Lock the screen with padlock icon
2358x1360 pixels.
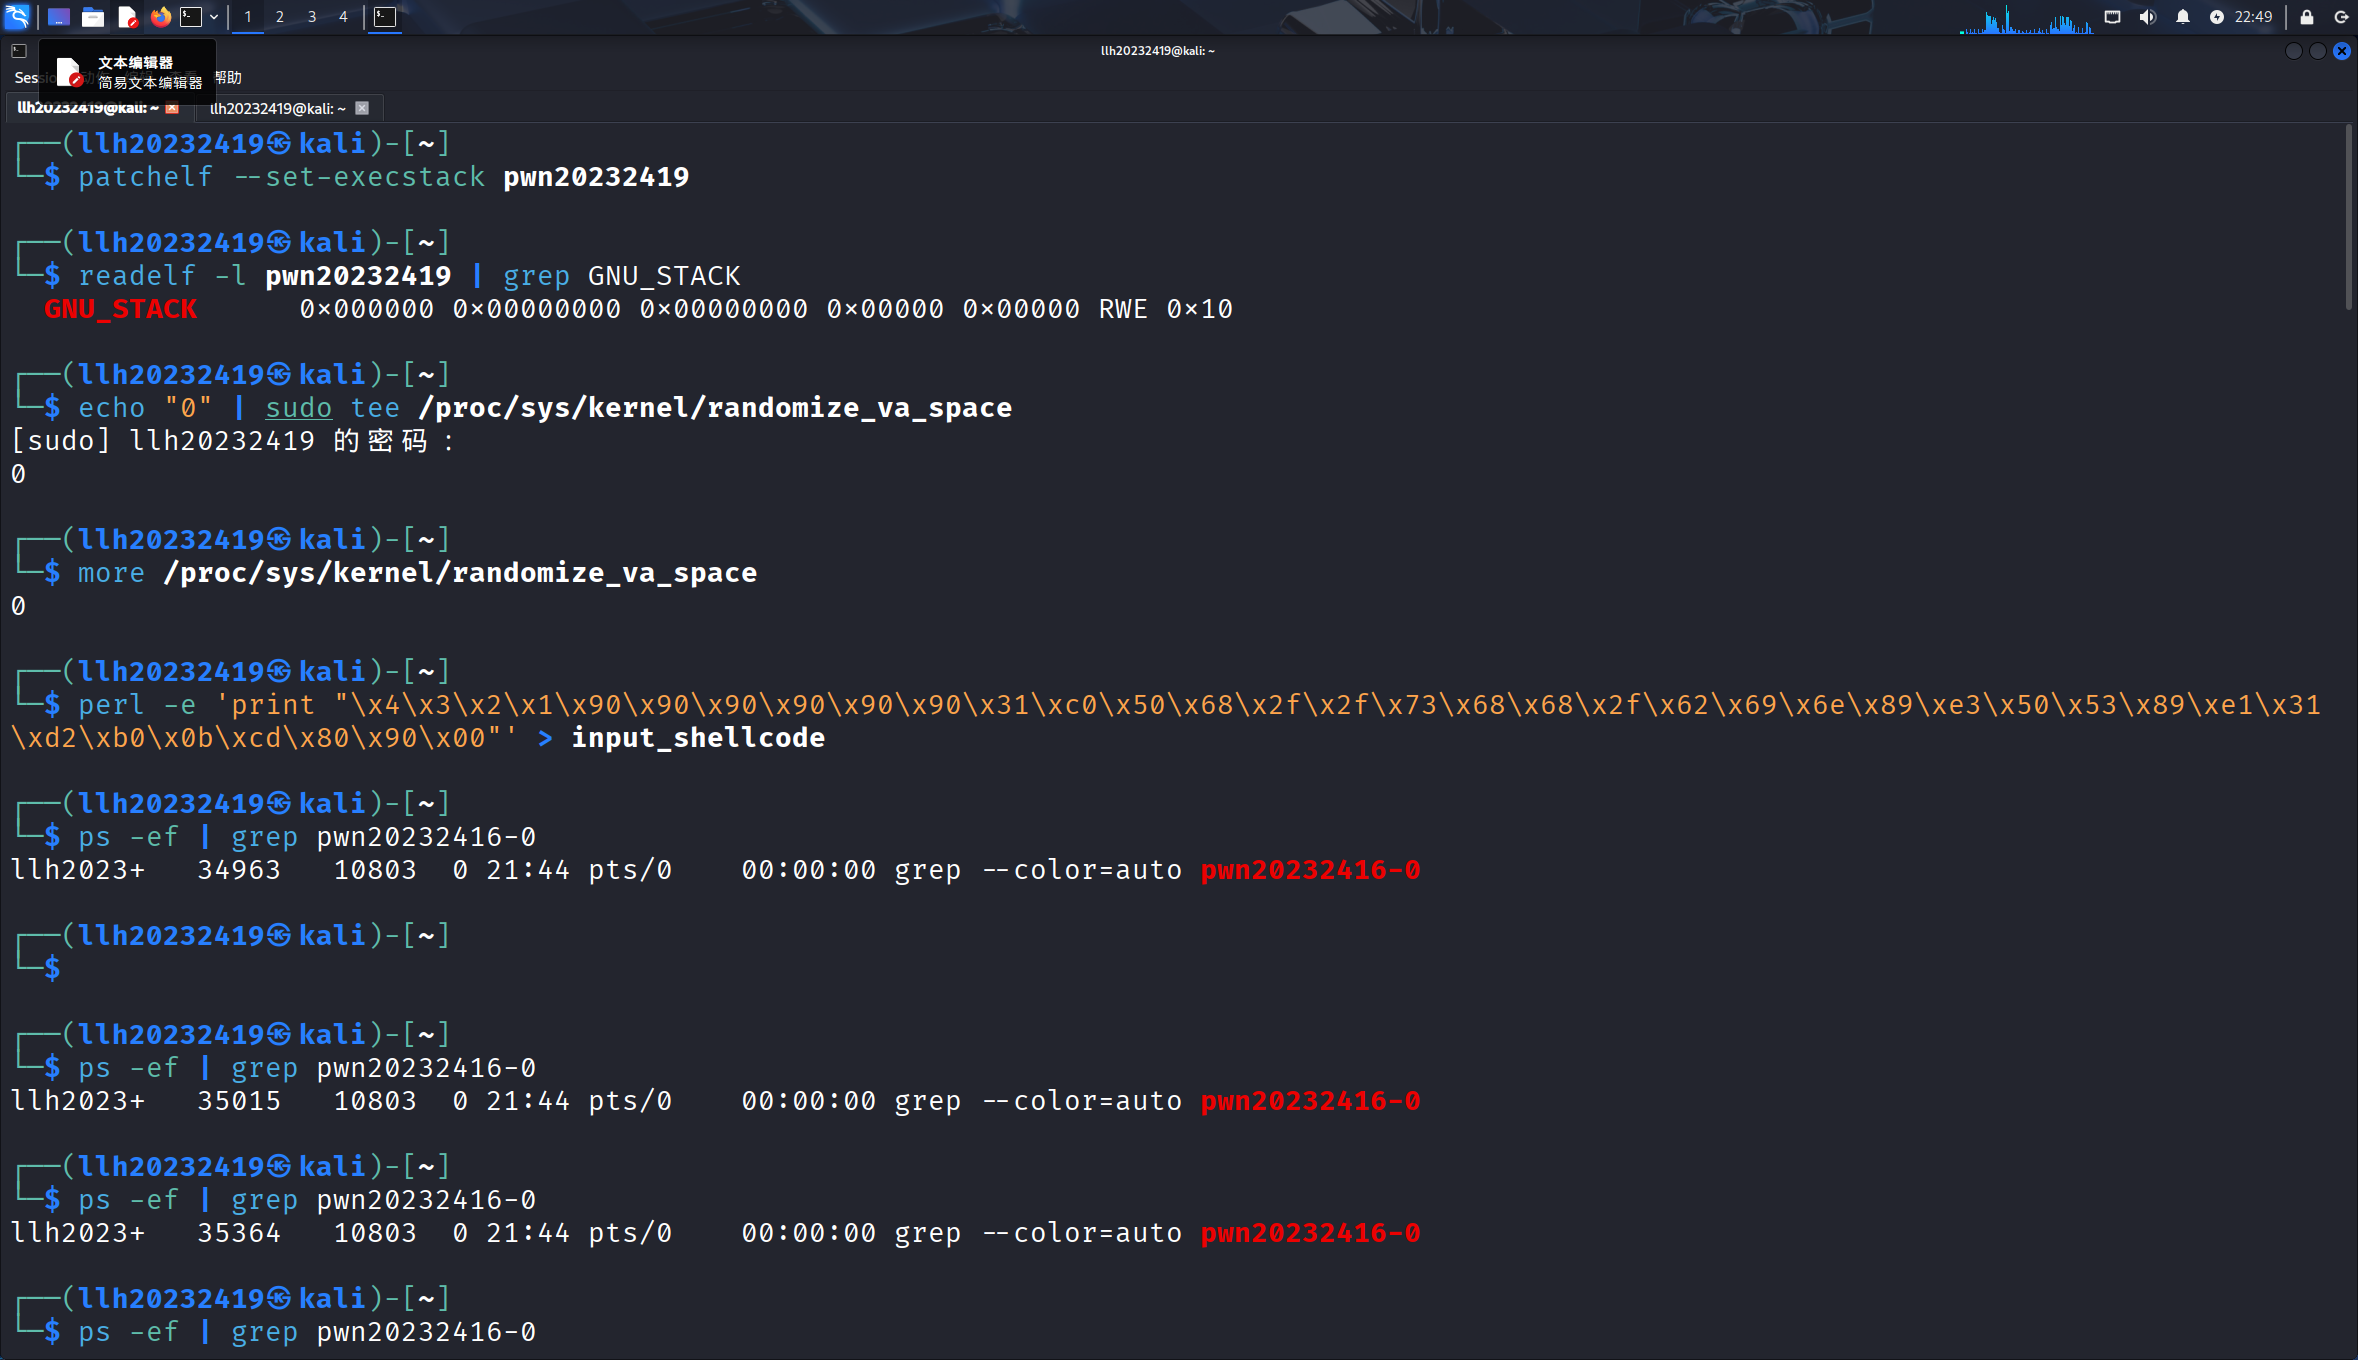coord(2307,16)
